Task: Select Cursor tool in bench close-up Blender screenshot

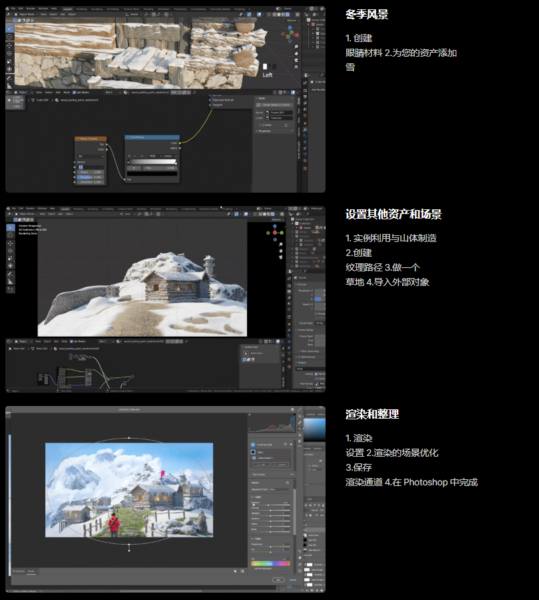Action: click(10, 37)
